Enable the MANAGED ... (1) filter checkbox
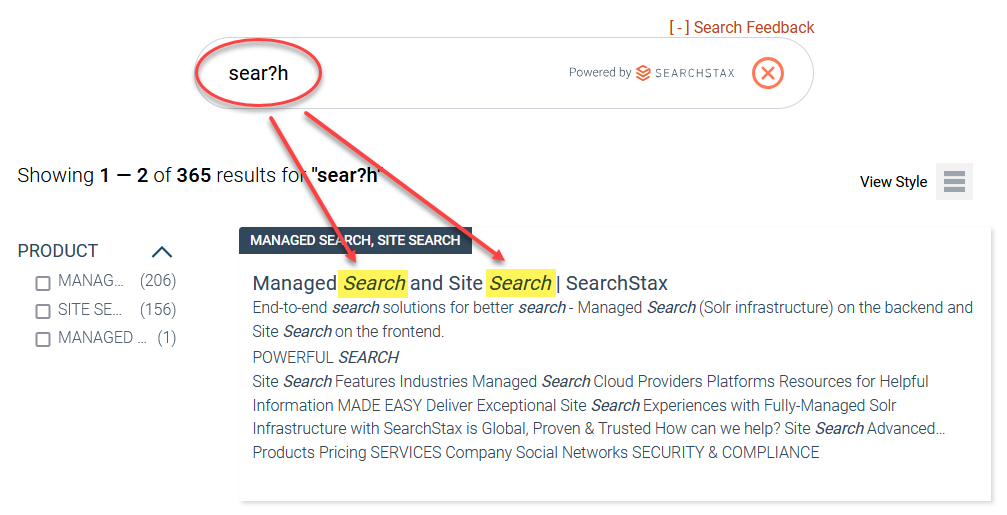The height and width of the screenshot is (515, 1007). point(43,339)
